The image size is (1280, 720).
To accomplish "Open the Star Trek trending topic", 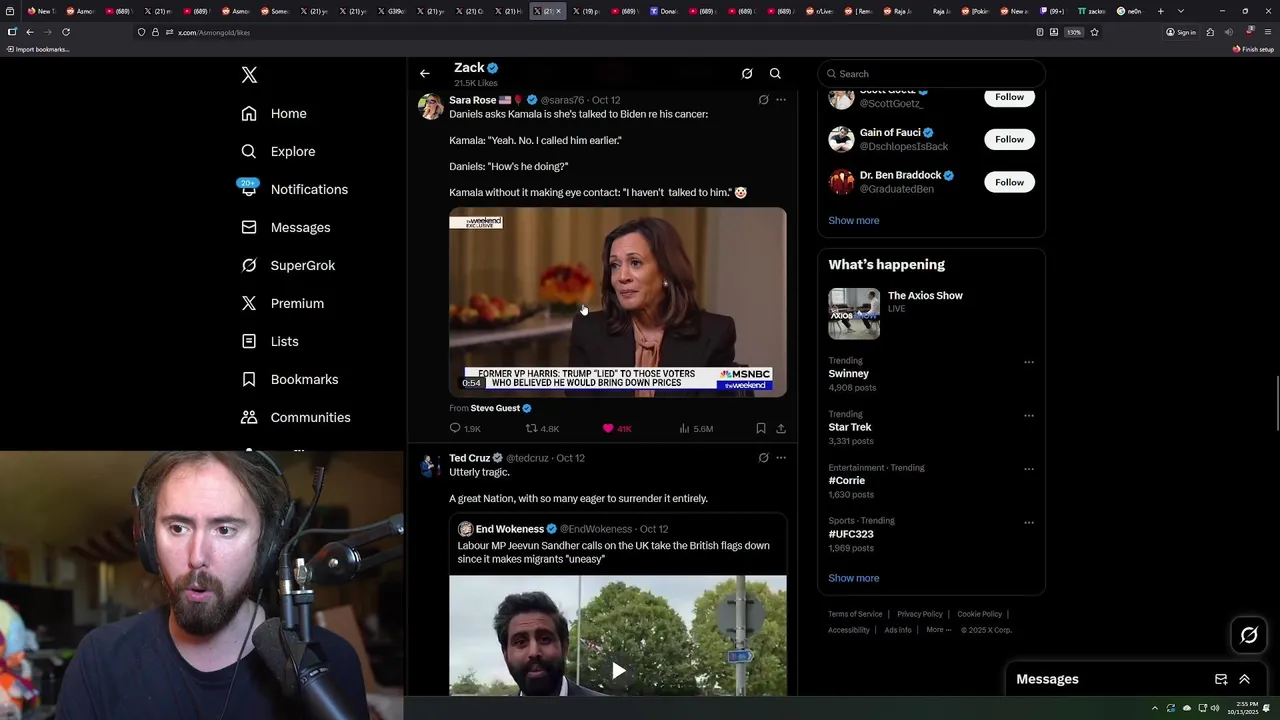I will point(850,427).
